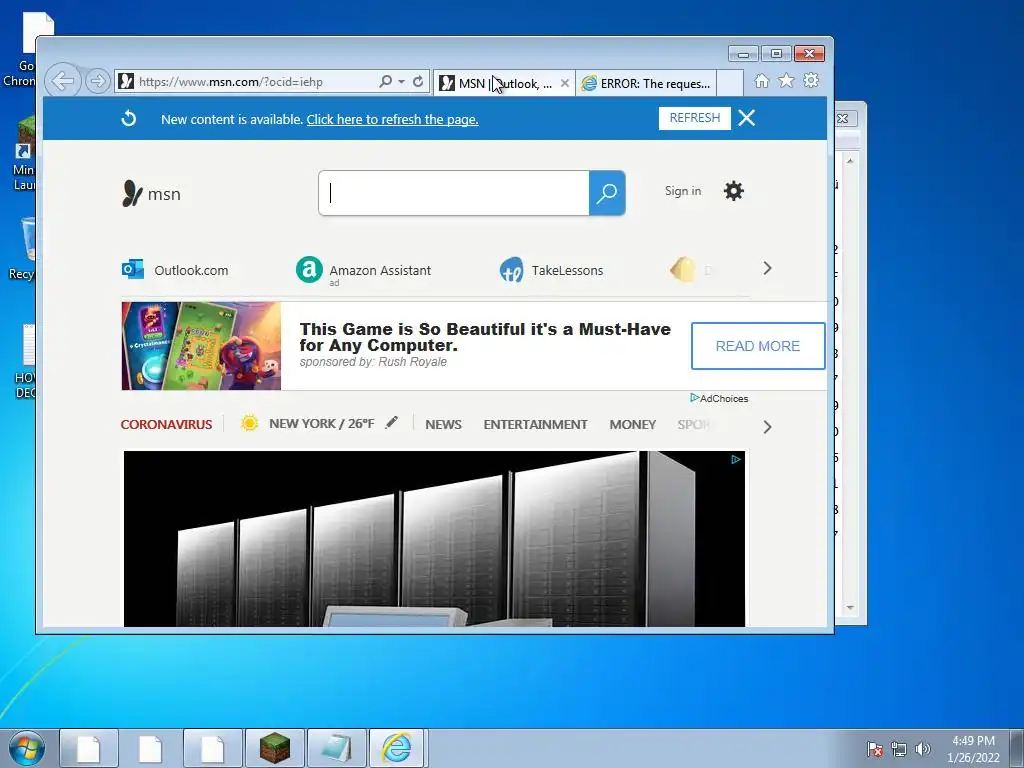Dismiss the new content banner with the X
The image size is (1024, 768).
[746, 118]
